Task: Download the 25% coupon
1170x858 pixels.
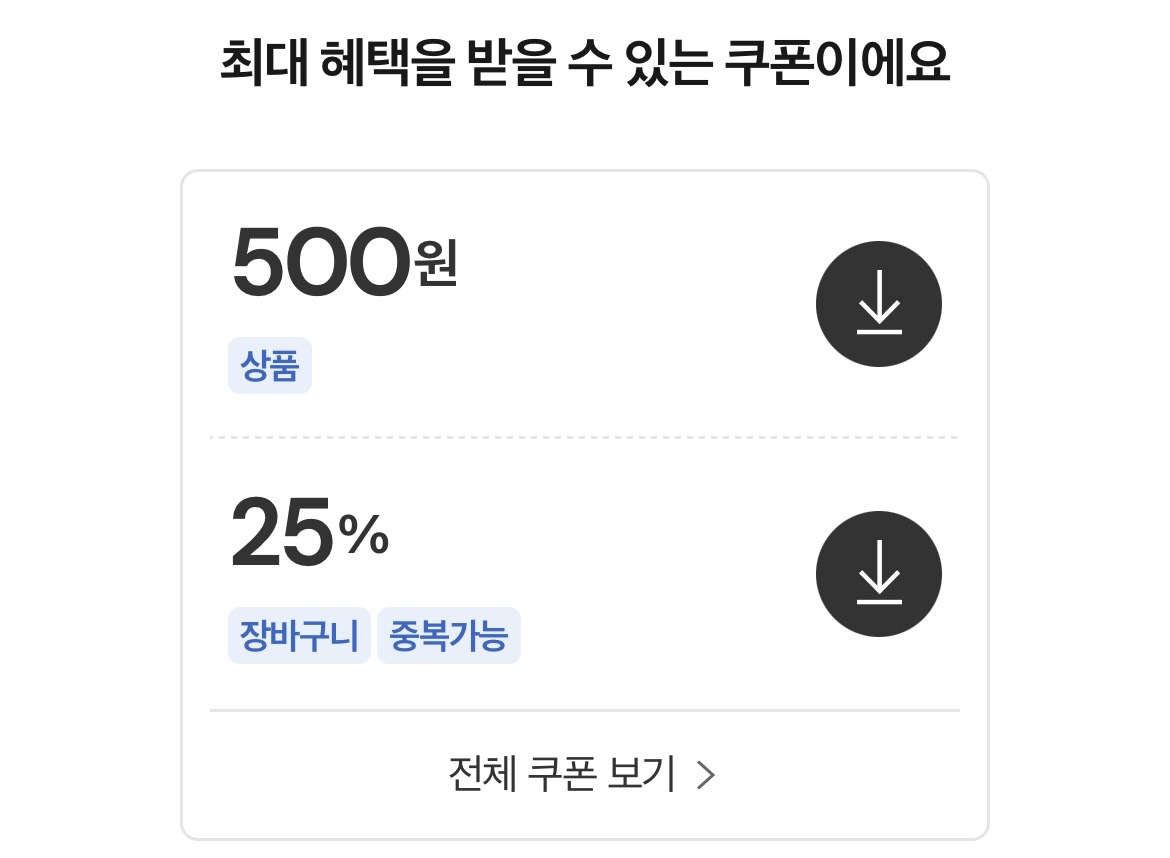Action: point(878,574)
